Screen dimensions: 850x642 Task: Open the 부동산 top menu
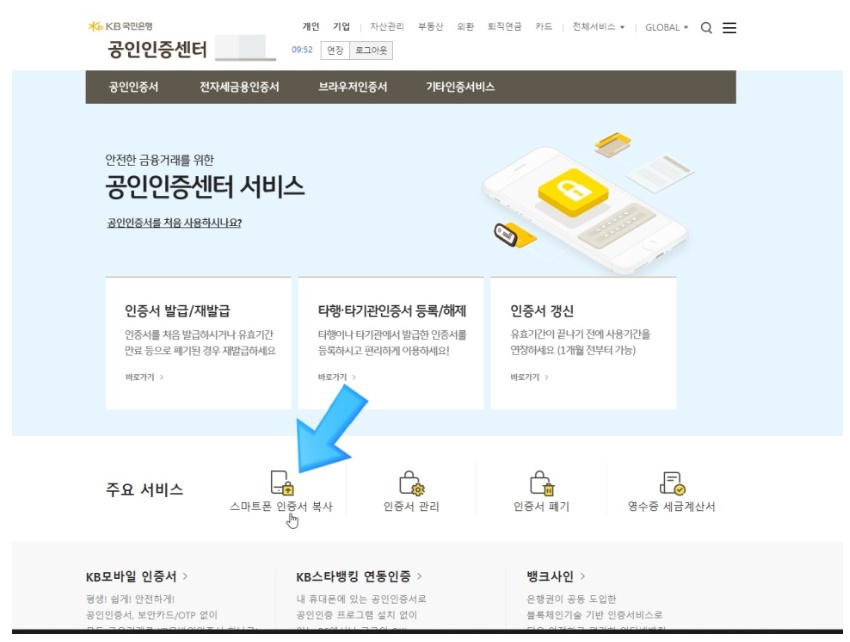(x=430, y=27)
